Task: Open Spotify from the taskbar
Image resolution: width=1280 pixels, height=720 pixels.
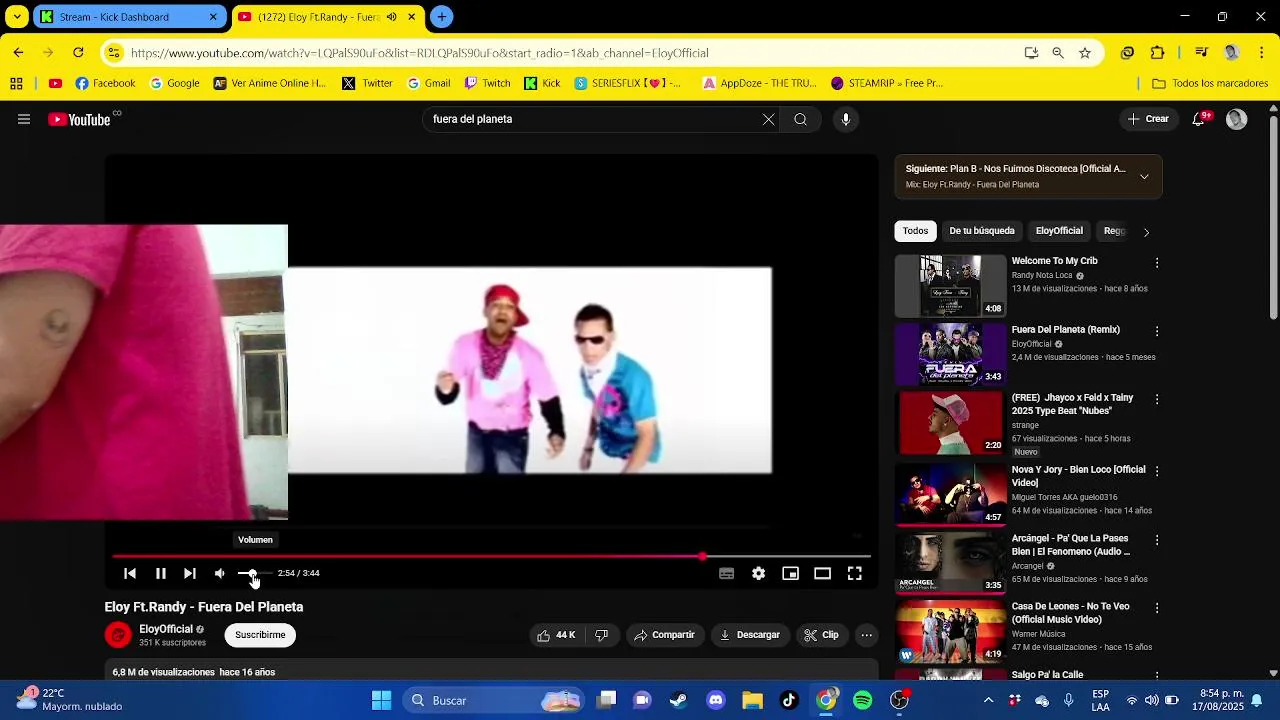Action: (x=863, y=700)
